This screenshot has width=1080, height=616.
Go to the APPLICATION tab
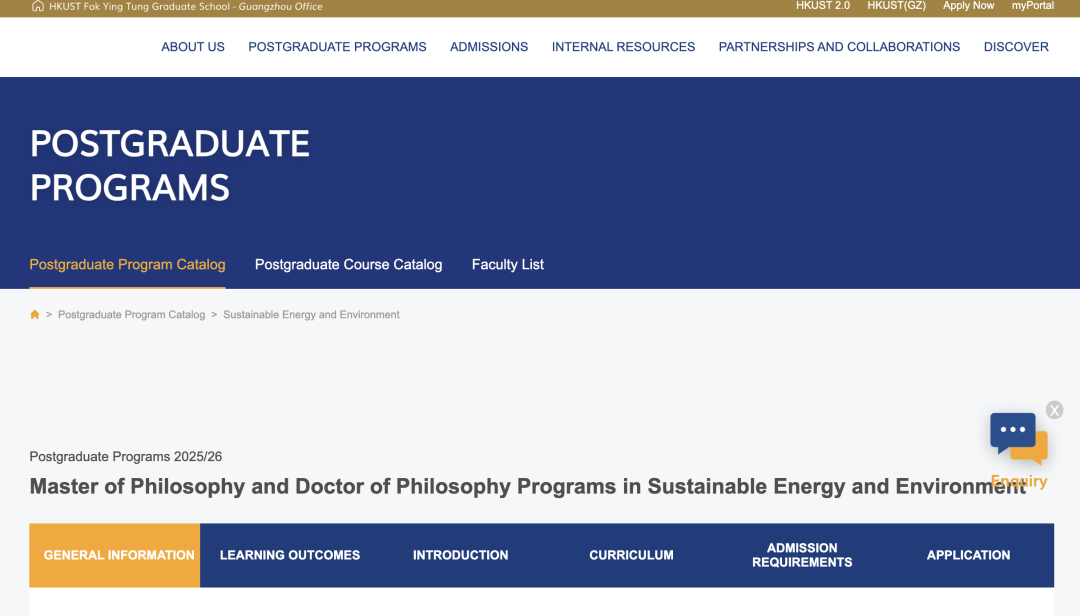point(968,555)
